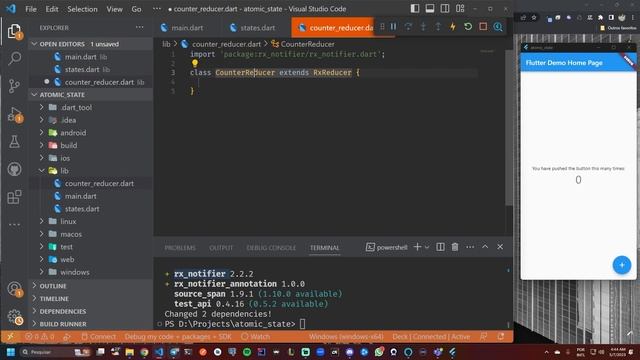Viewport: 640px width, 360px height.
Task: Open the Selection menu
Action: 82,9
